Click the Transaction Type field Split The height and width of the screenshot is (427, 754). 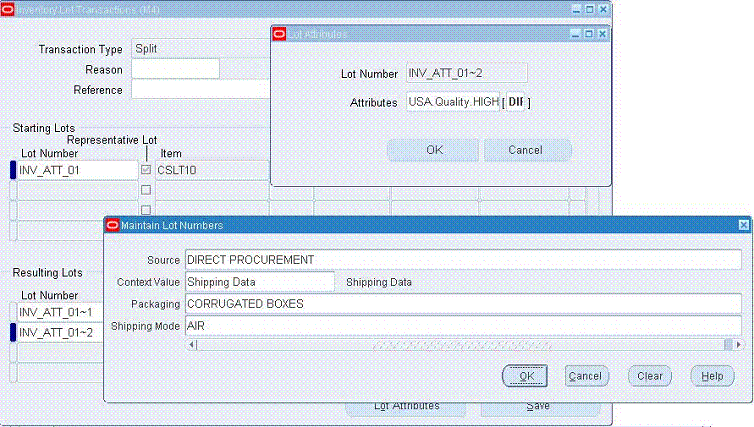point(201,49)
